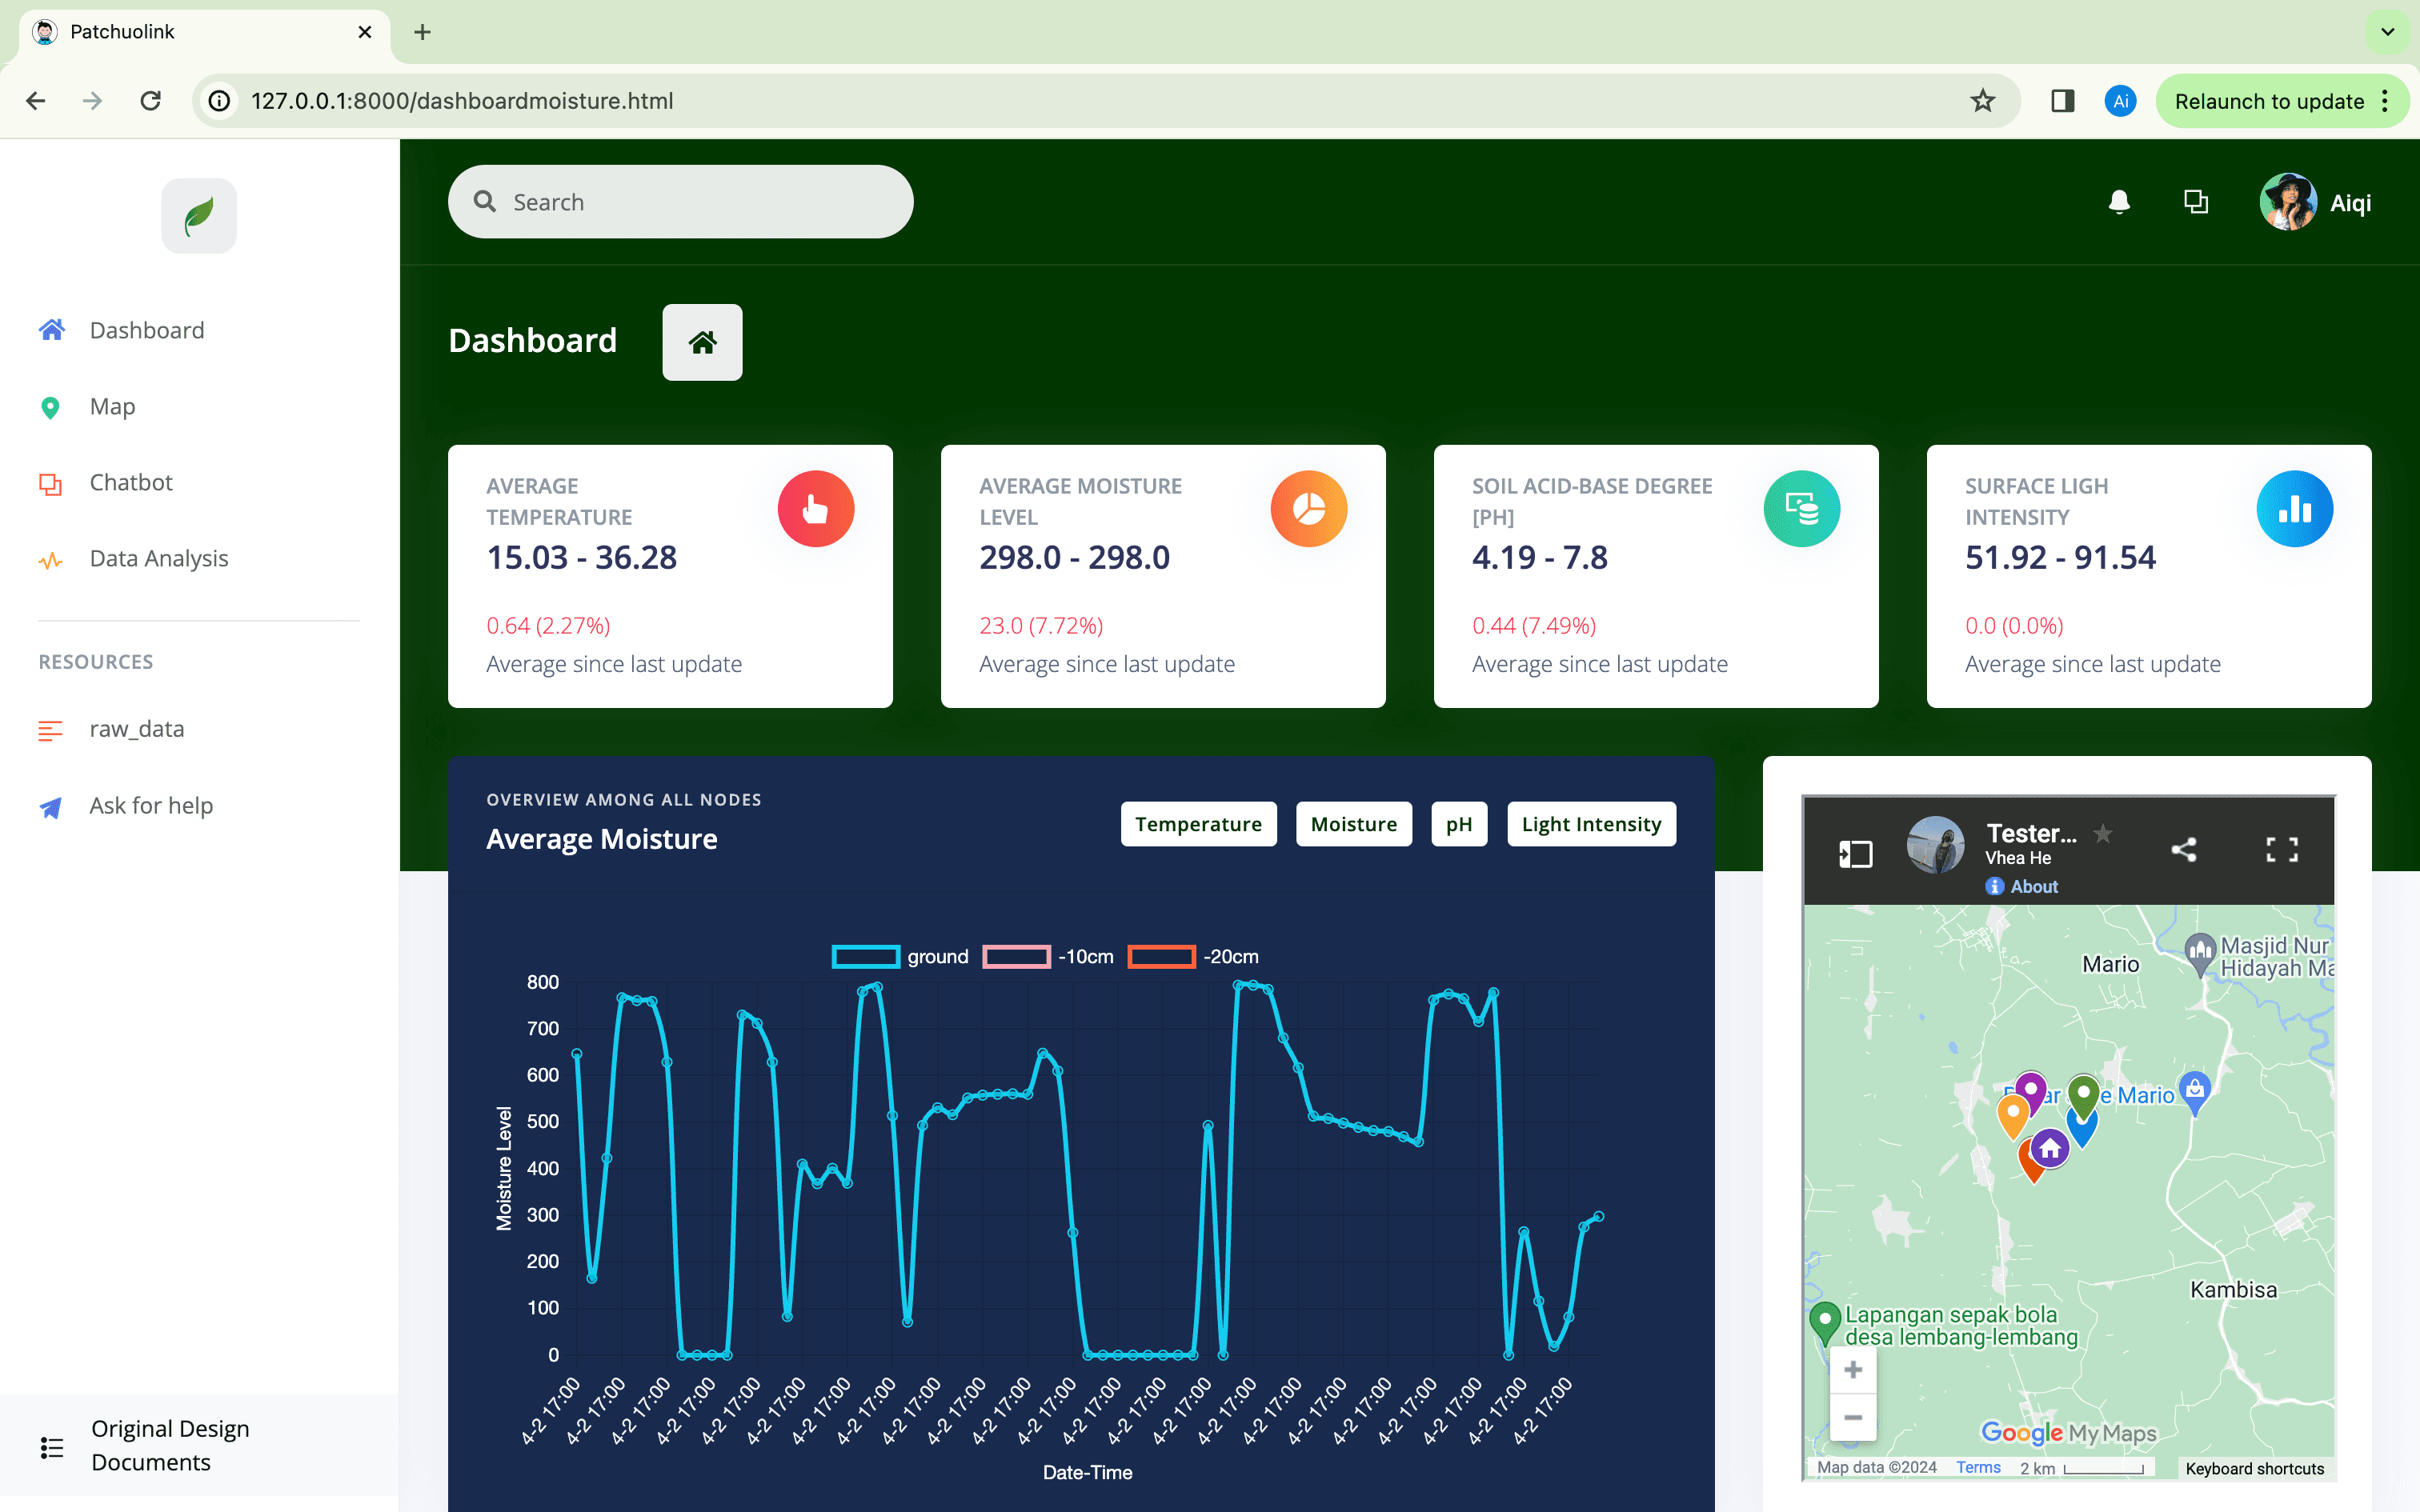The width and height of the screenshot is (2420, 1512).
Task: Click the leaf logo at top of sidebar
Action: [x=198, y=214]
